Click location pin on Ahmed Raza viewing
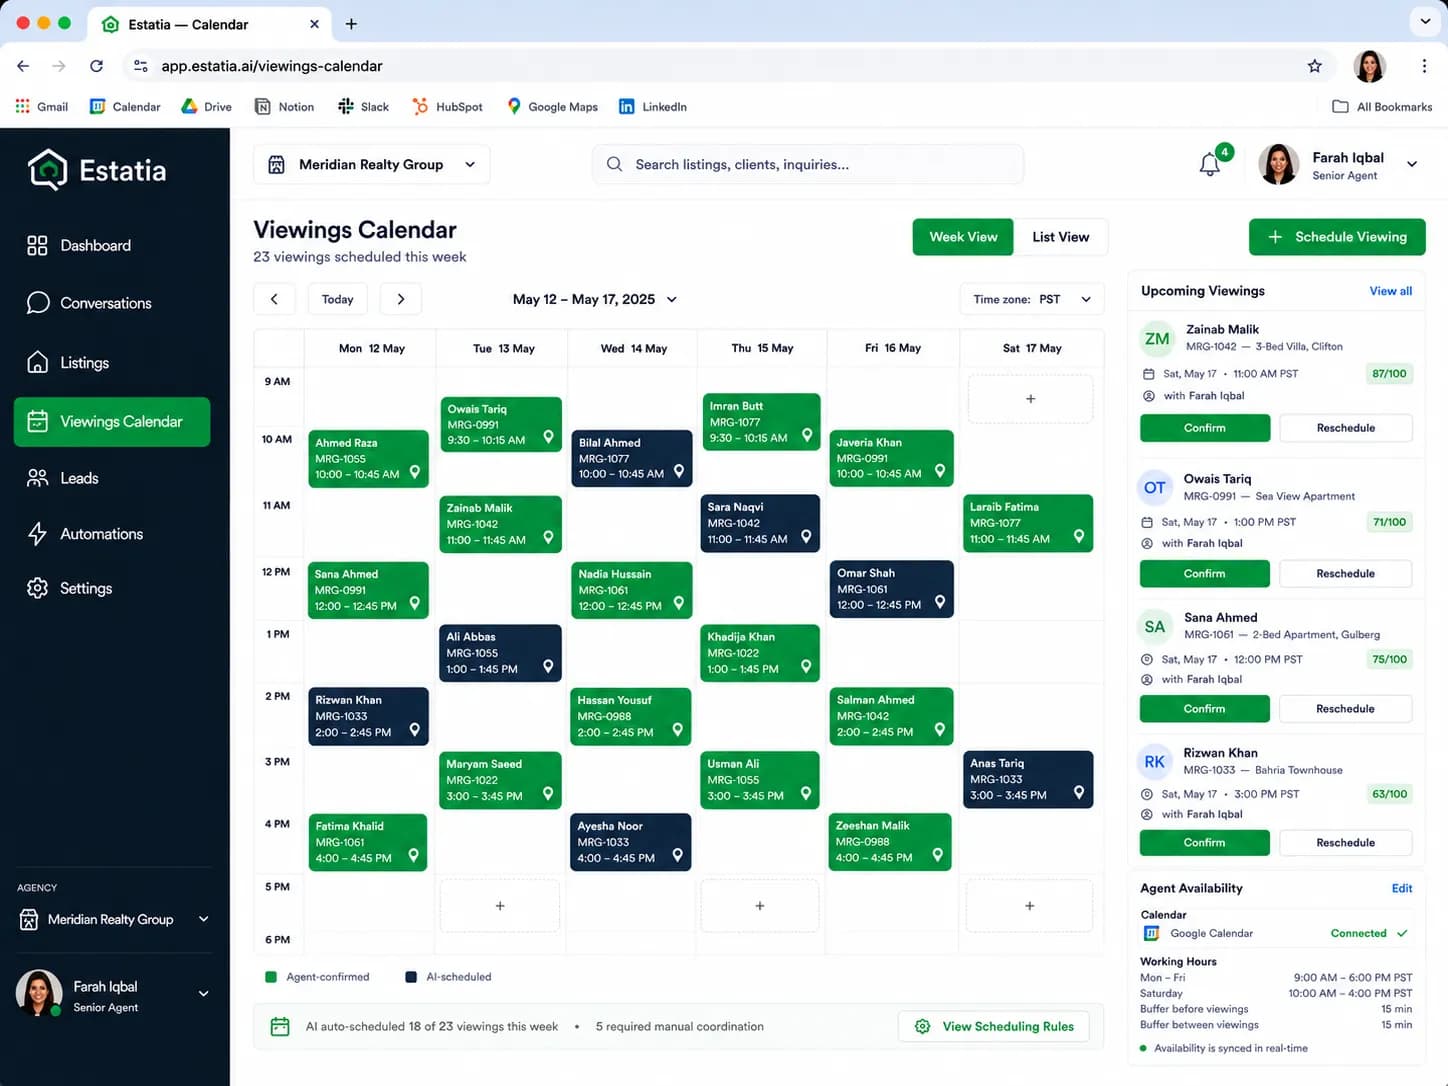Image resolution: width=1448 pixels, height=1086 pixels. click(414, 472)
